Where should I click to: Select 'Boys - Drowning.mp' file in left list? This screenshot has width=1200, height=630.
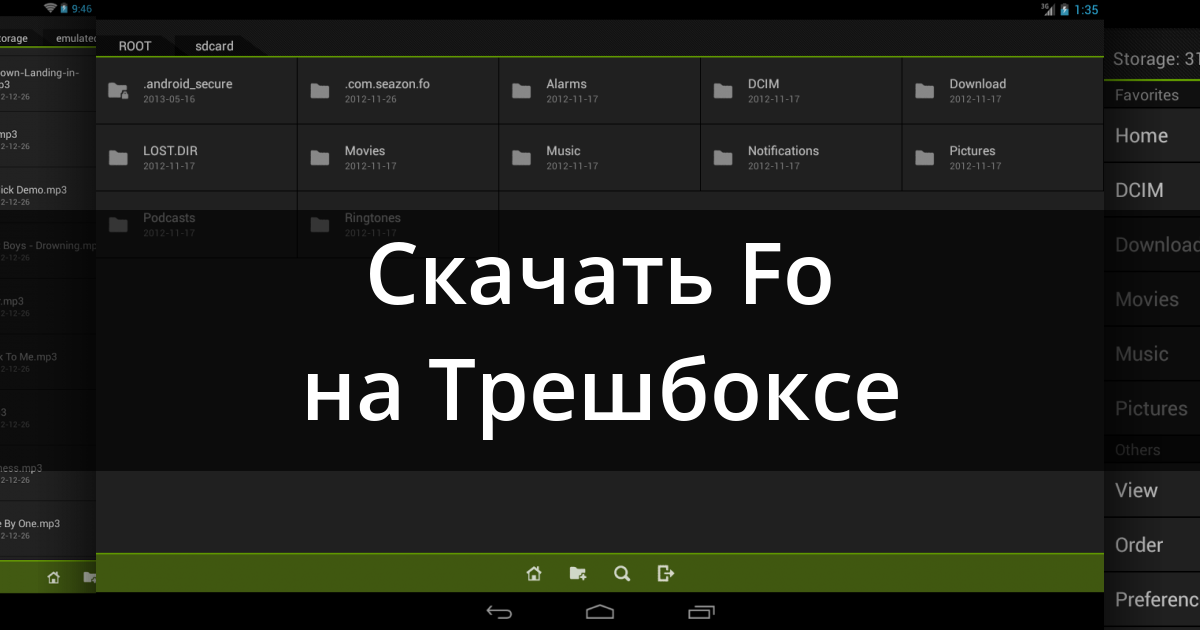(47, 250)
